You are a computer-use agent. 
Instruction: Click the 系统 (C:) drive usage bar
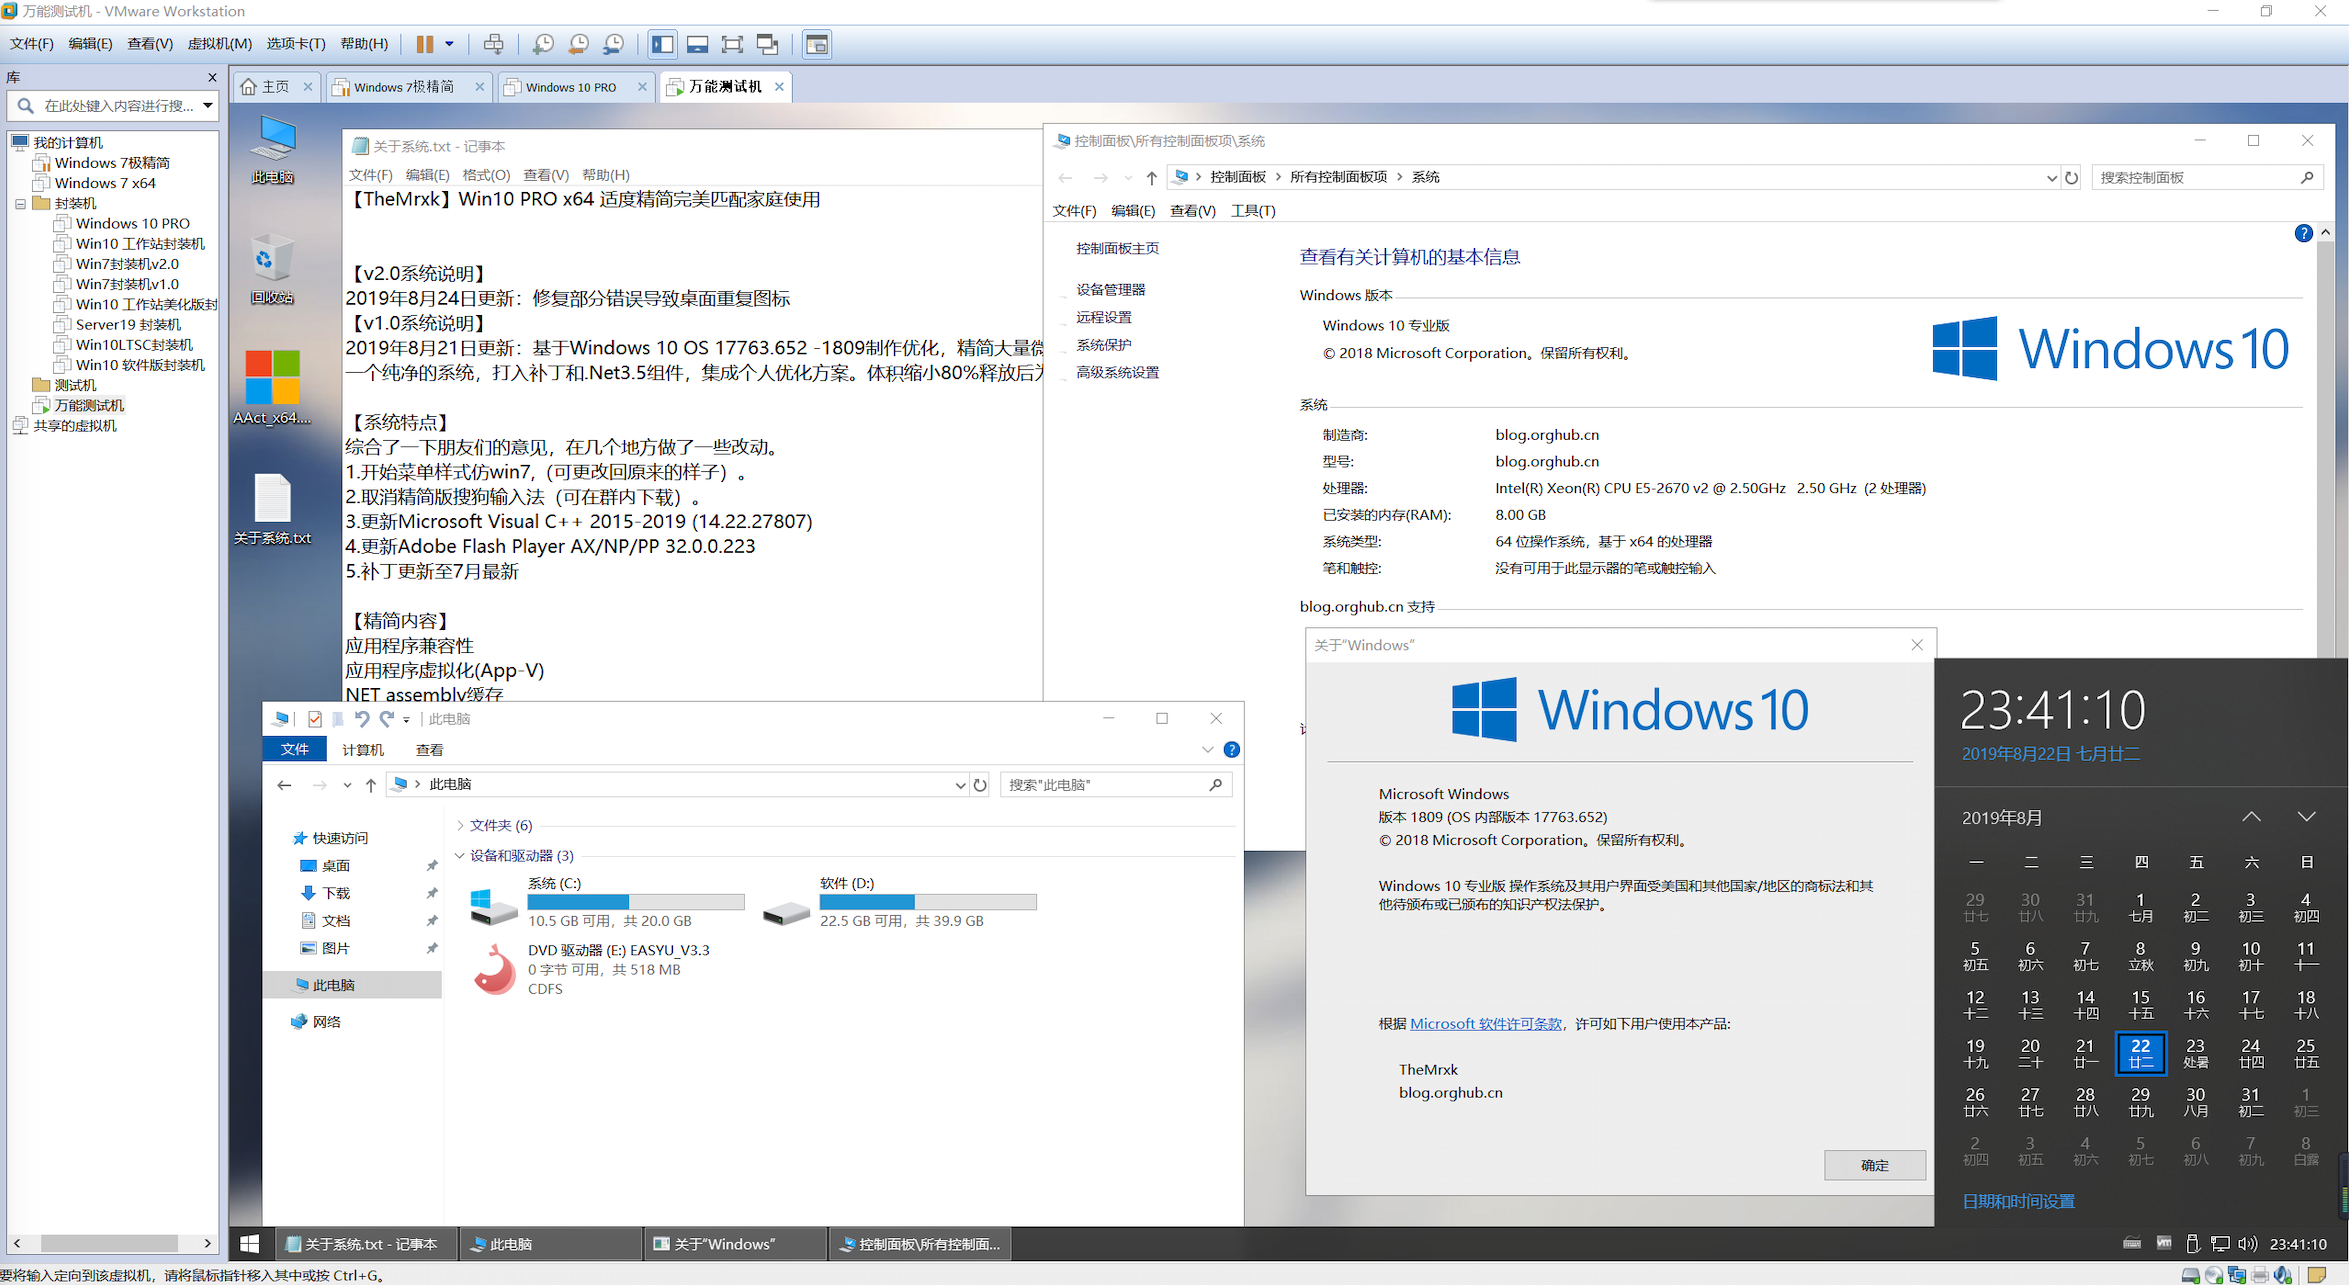636,902
